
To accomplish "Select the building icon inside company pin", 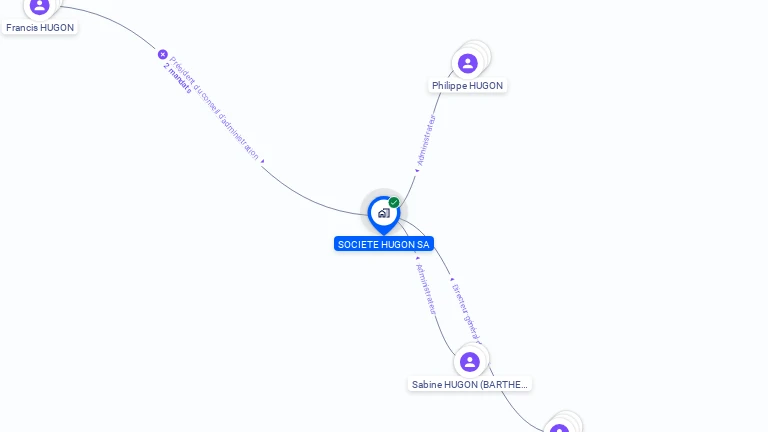I will point(384,213).
